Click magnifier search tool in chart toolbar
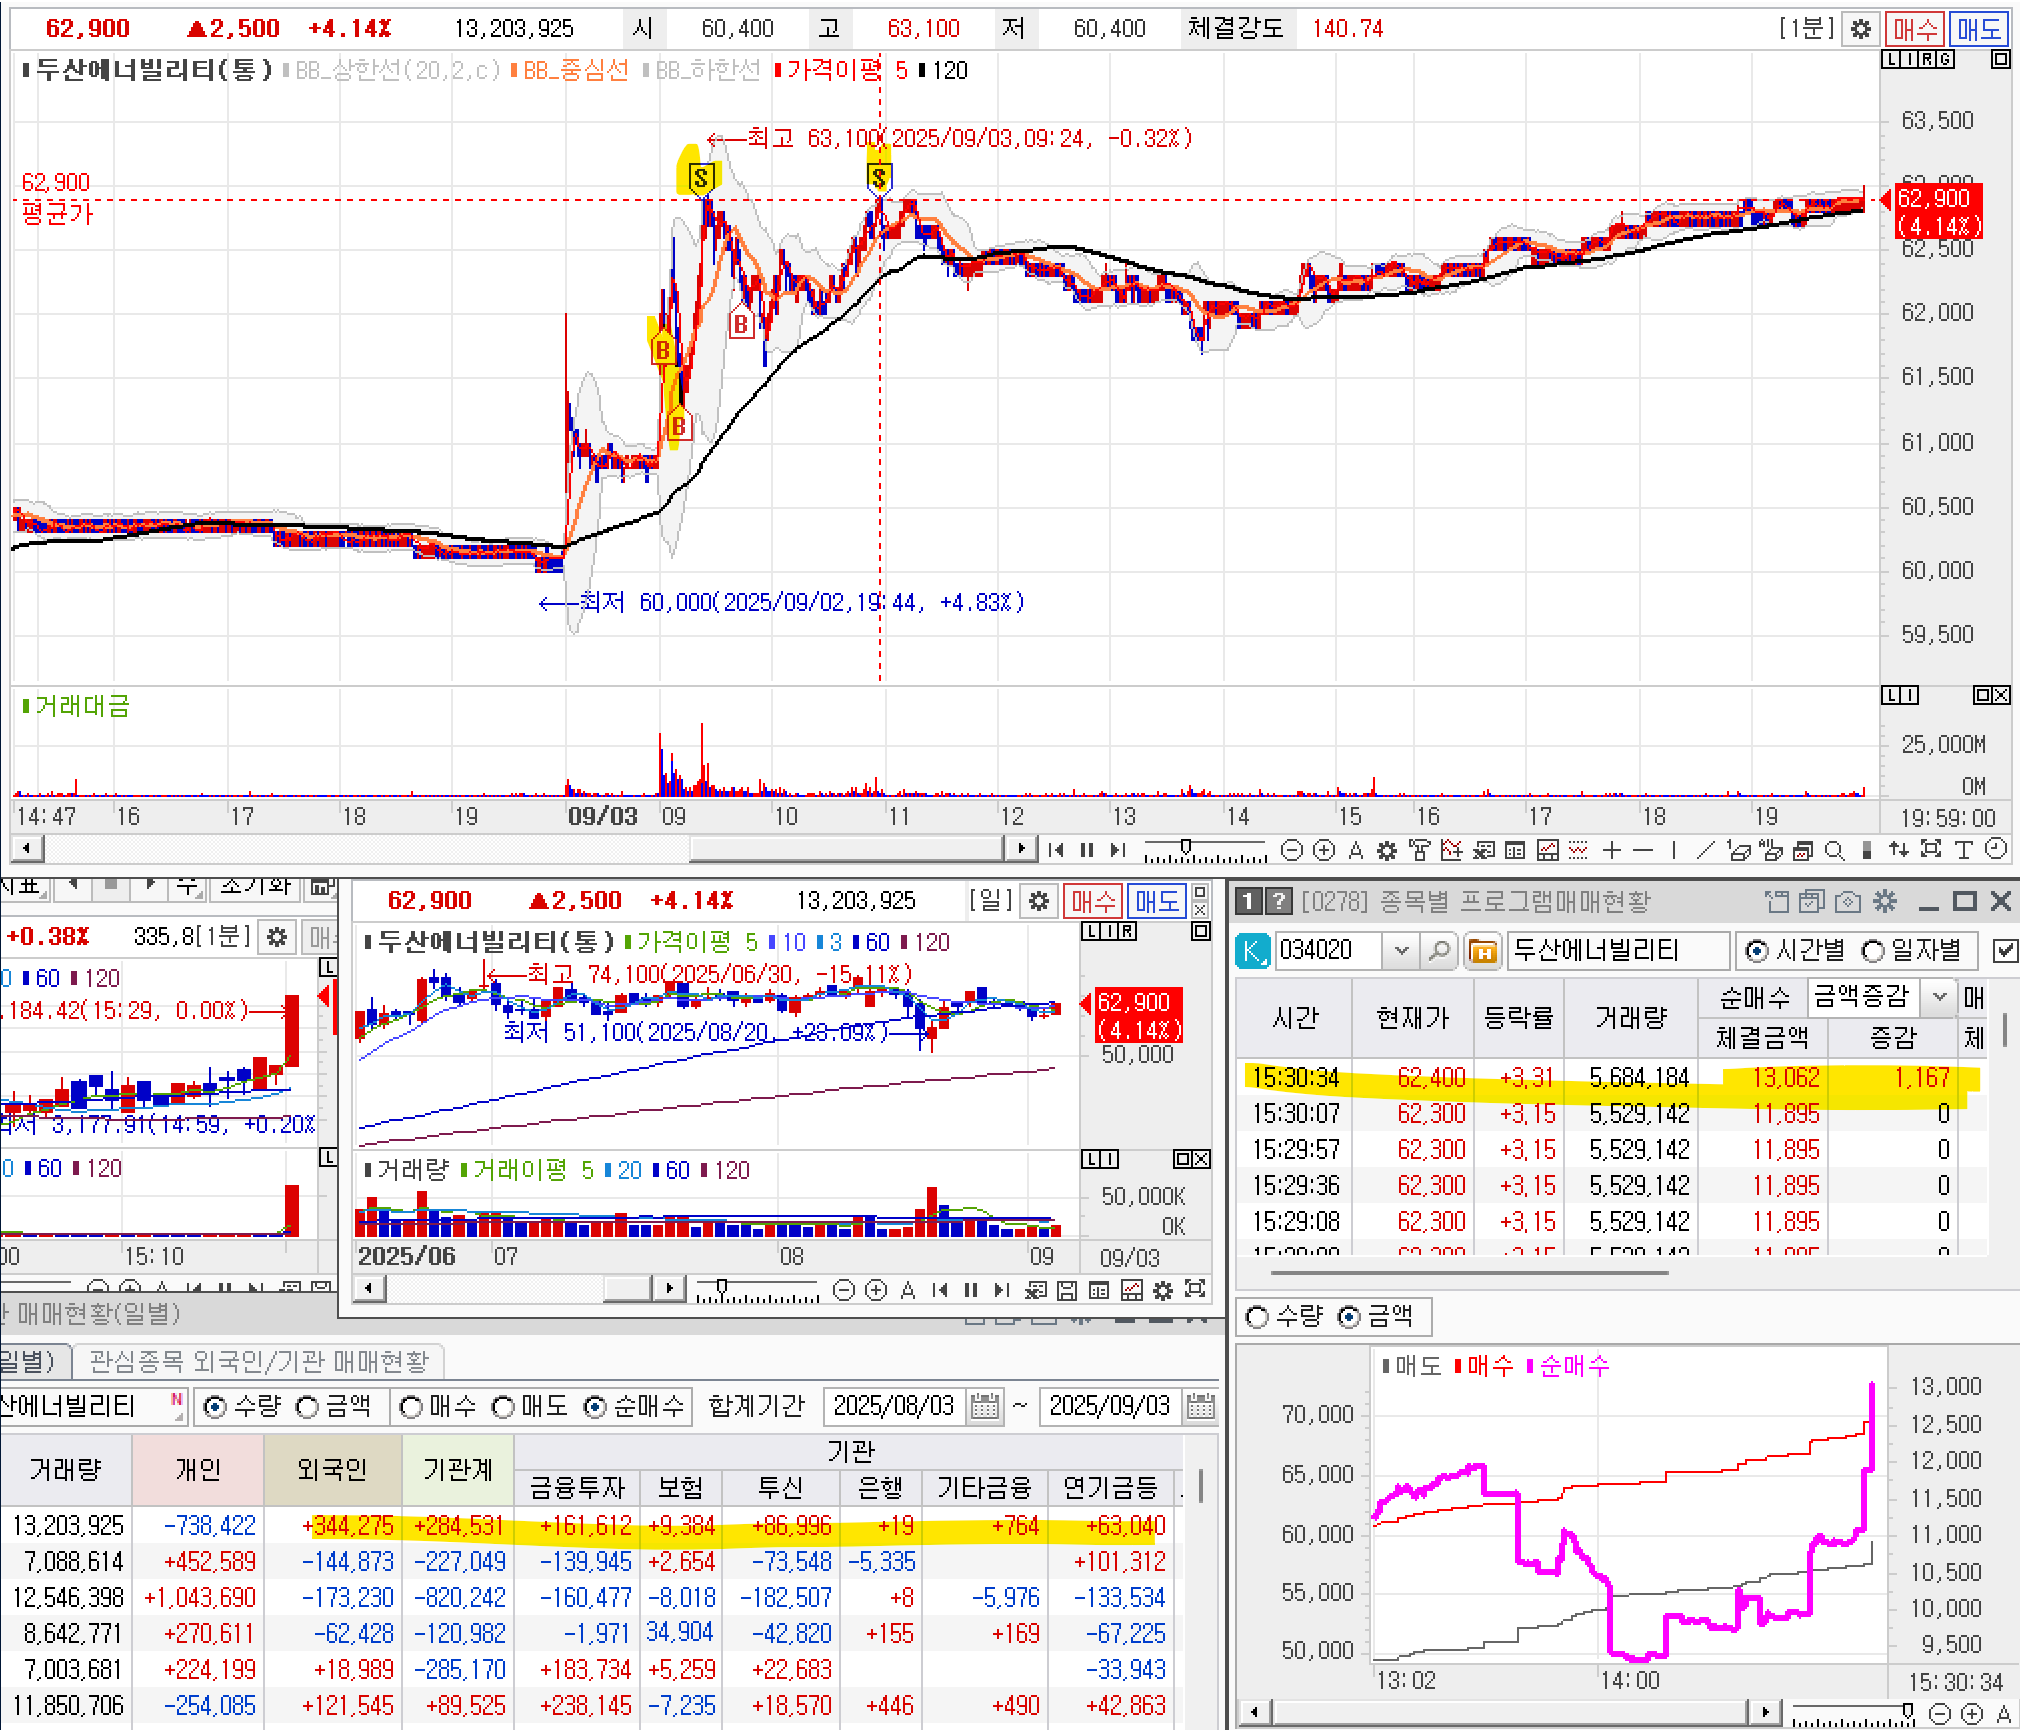2020x1730 pixels. click(x=1834, y=850)
